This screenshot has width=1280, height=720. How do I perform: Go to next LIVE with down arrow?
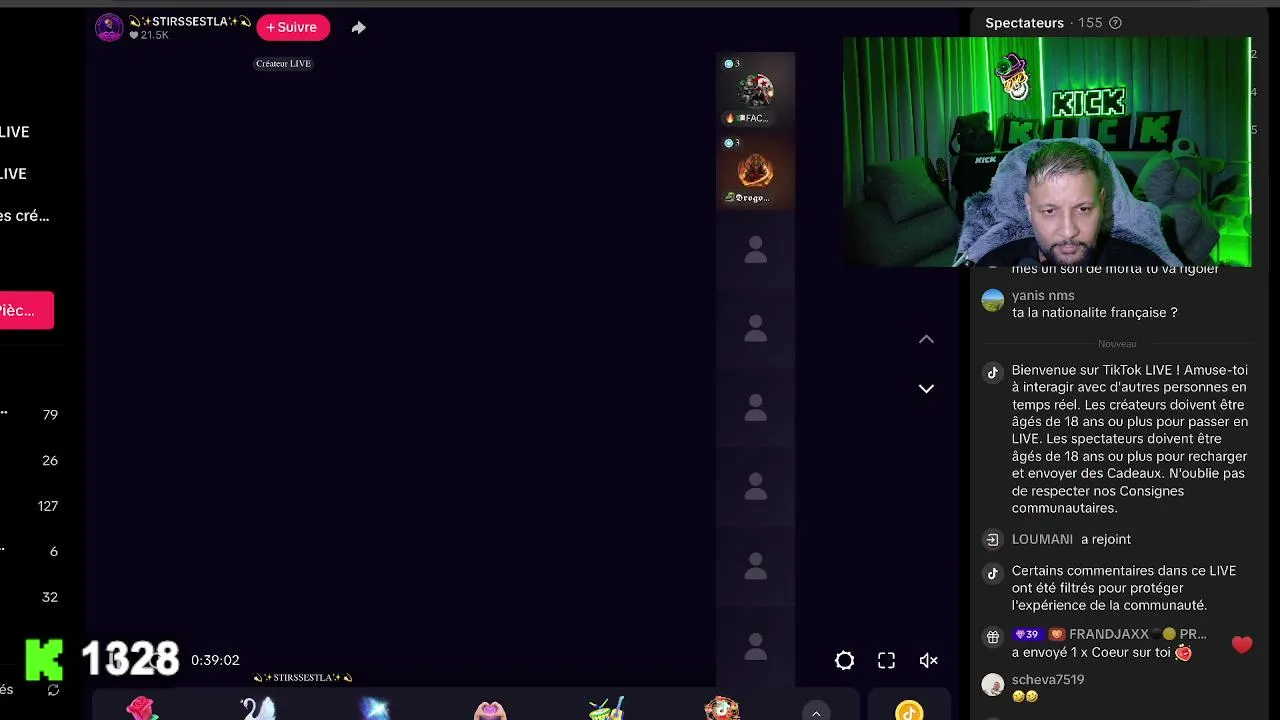926,389
